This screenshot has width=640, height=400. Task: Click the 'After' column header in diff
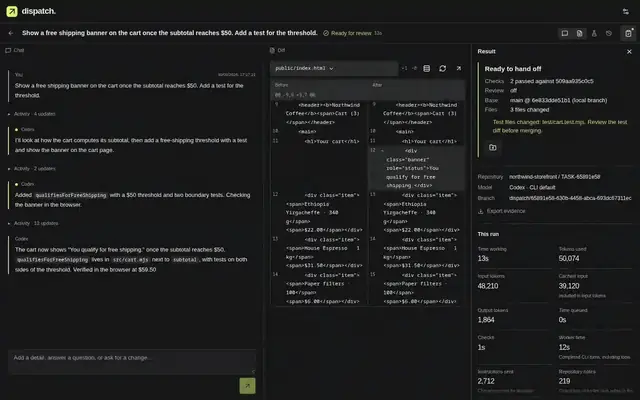tap(377, 85)
